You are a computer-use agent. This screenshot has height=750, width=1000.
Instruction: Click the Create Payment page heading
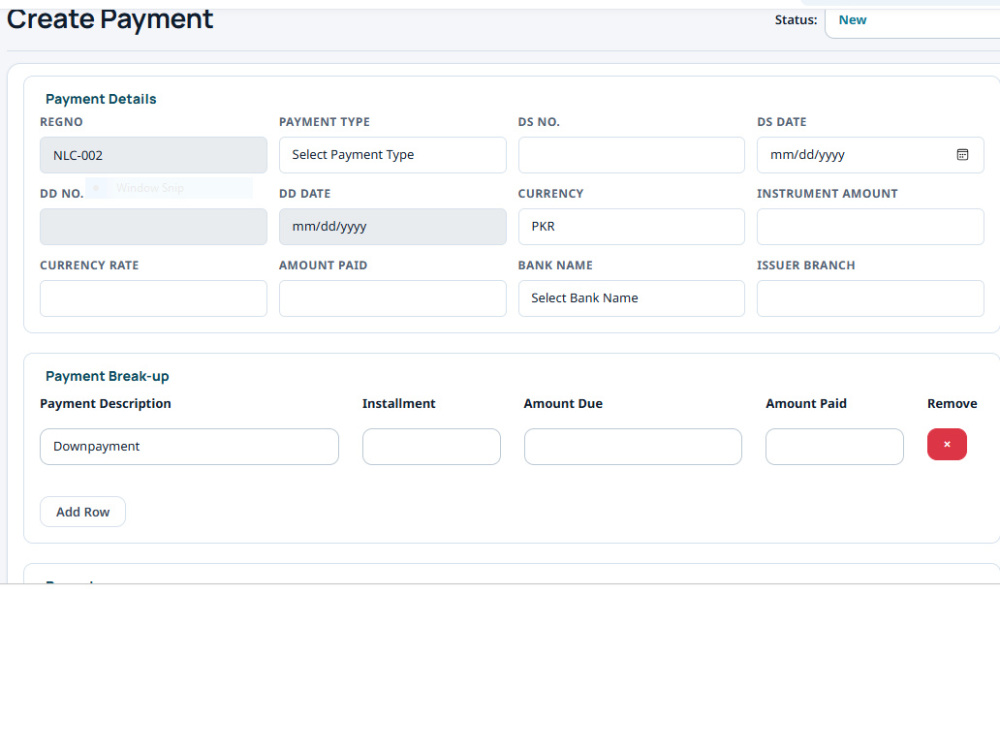[x=110, y=19]
